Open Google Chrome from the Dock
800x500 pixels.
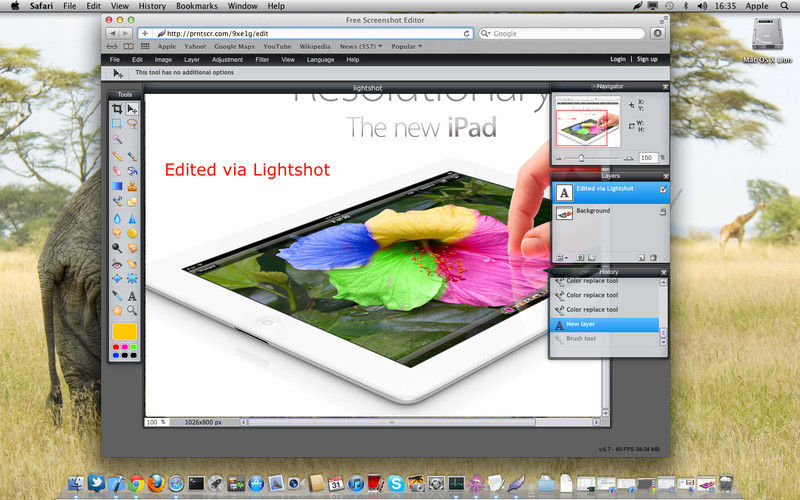[136, 483]
